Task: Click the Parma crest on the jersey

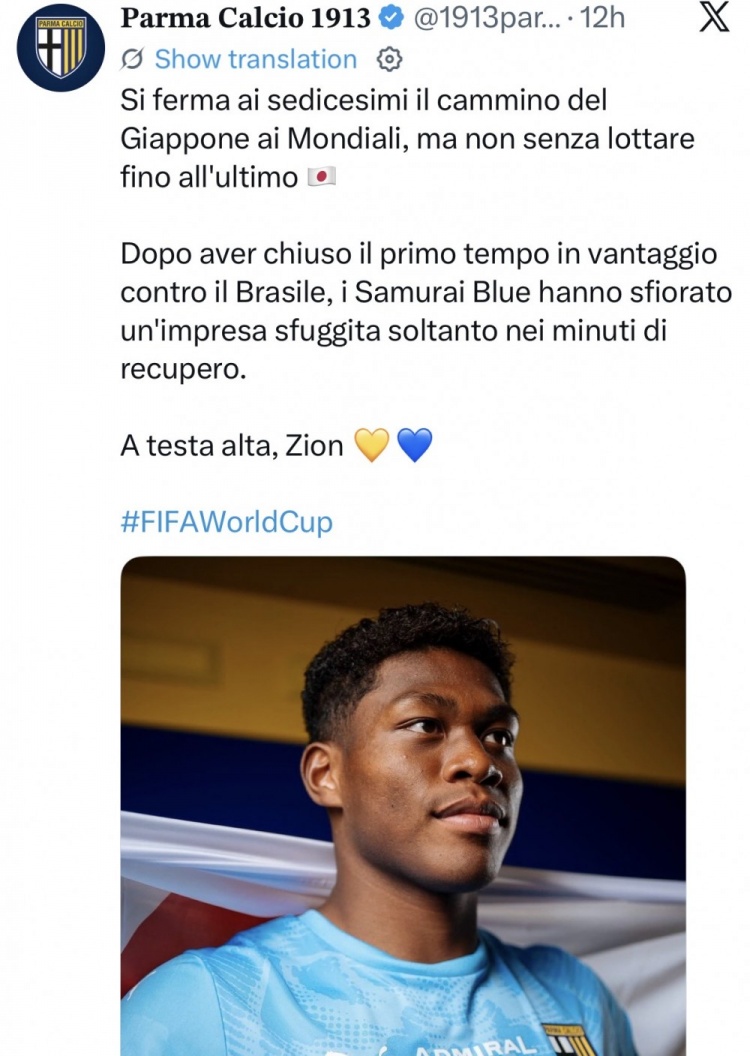Action: (x=570, y=1039)
